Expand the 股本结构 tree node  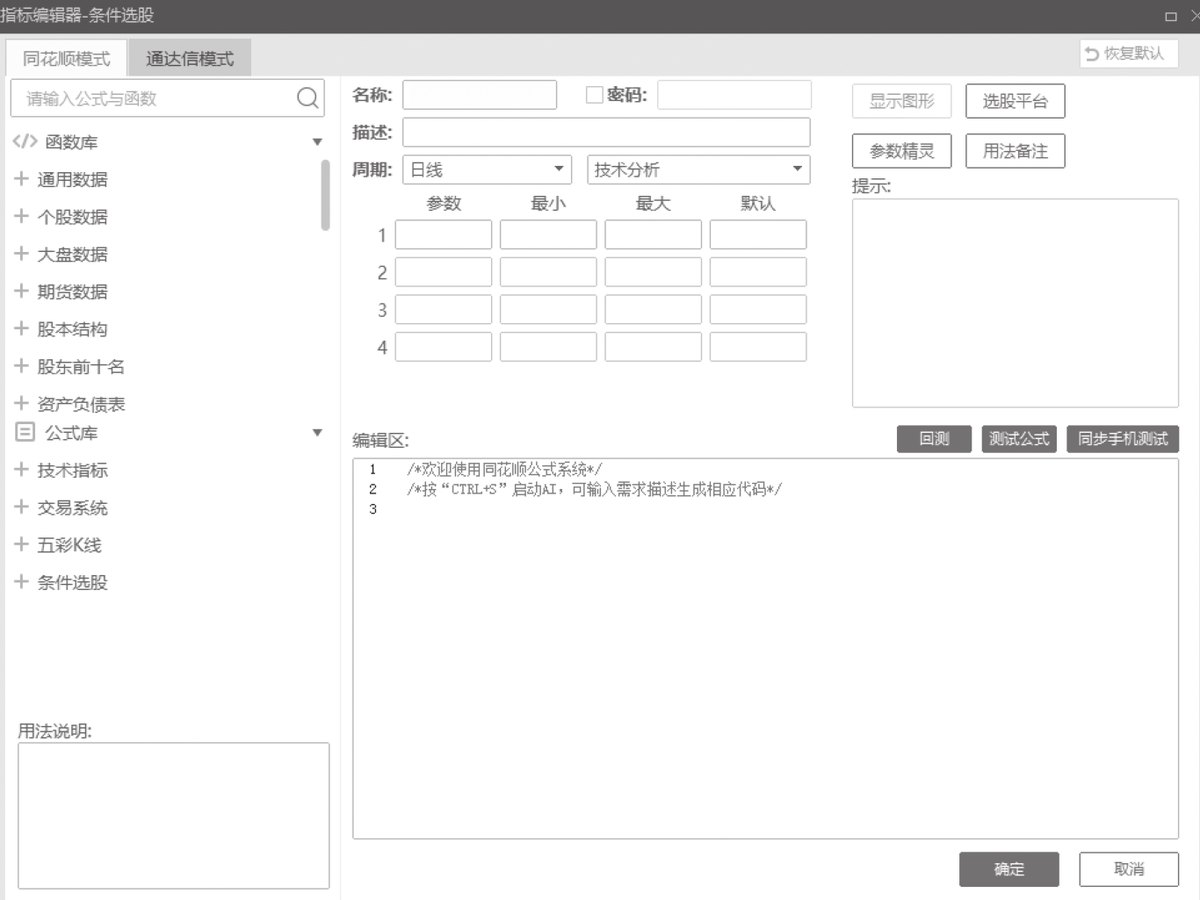(21, 329)
